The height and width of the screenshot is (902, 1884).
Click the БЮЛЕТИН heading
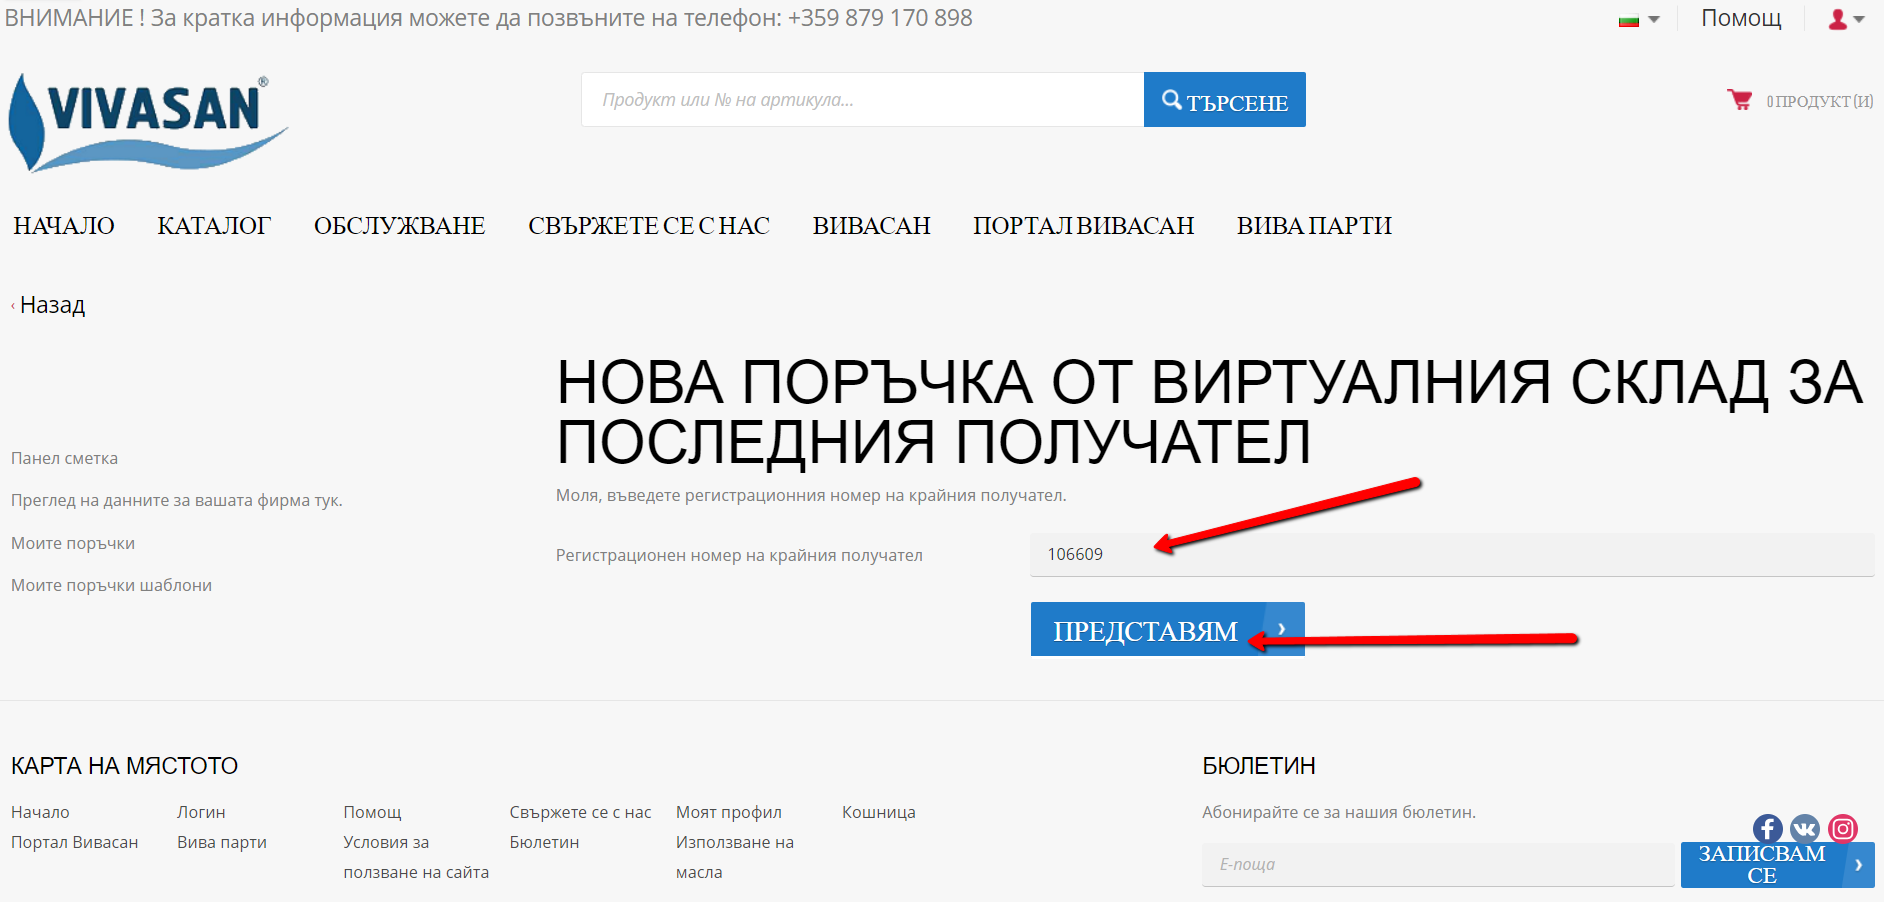(x=1259, y=766)
